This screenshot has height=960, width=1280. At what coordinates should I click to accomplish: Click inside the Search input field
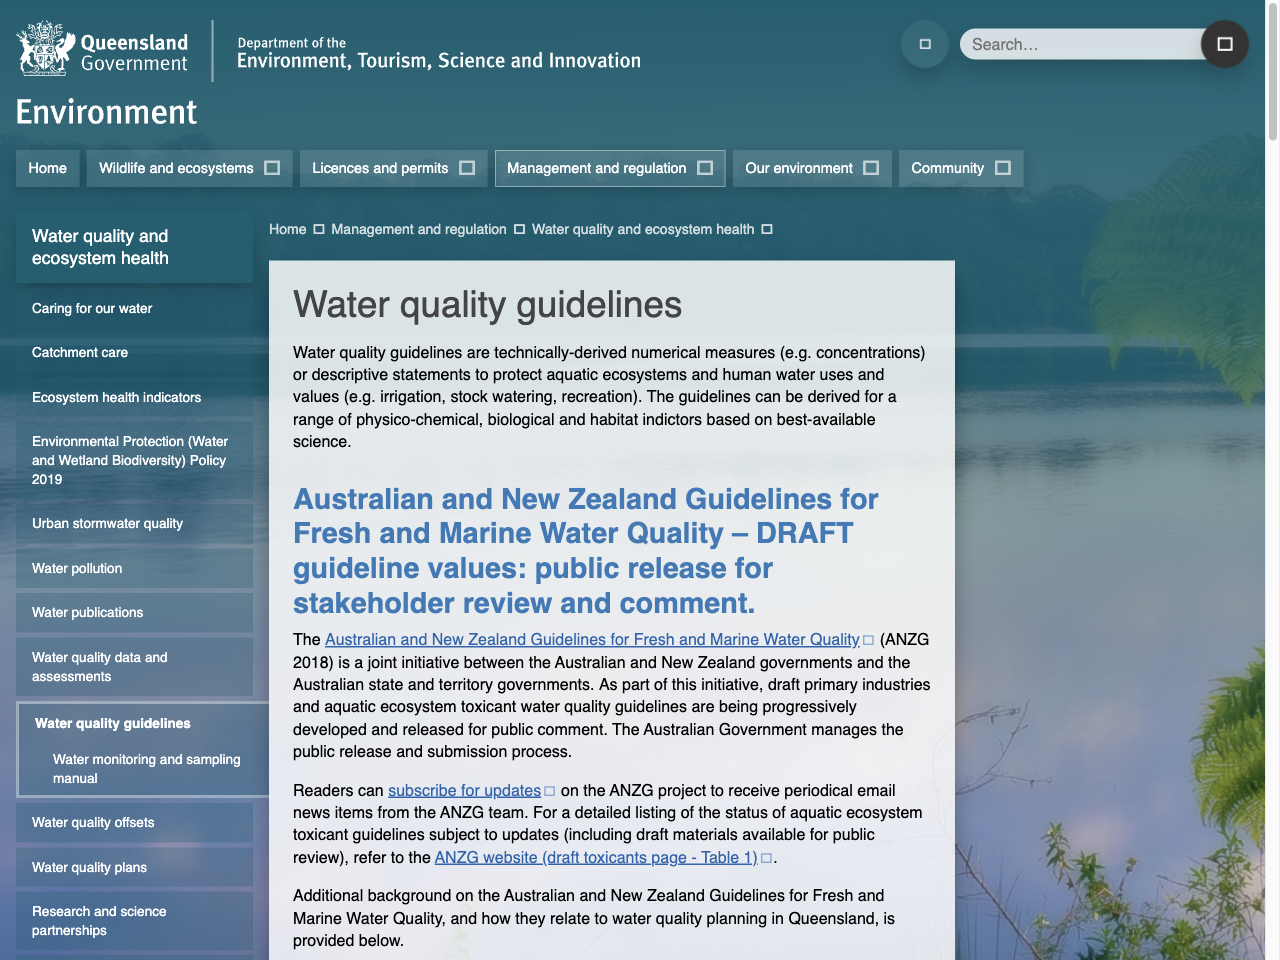click(1080, 44)
